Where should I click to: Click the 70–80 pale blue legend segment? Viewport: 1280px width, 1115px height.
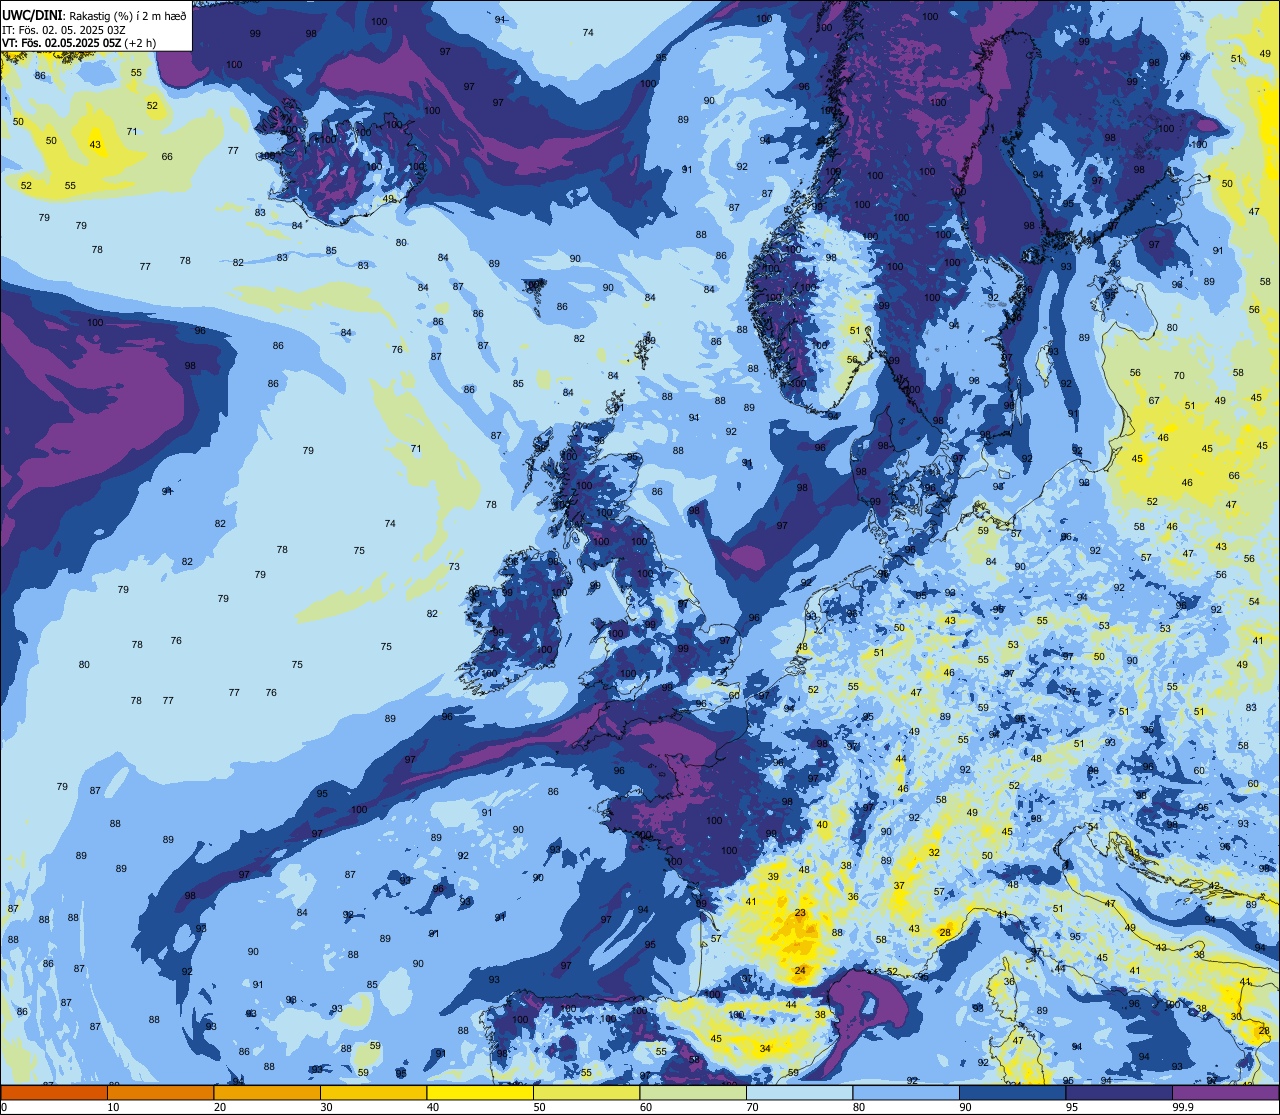(x=799, y=1093)
